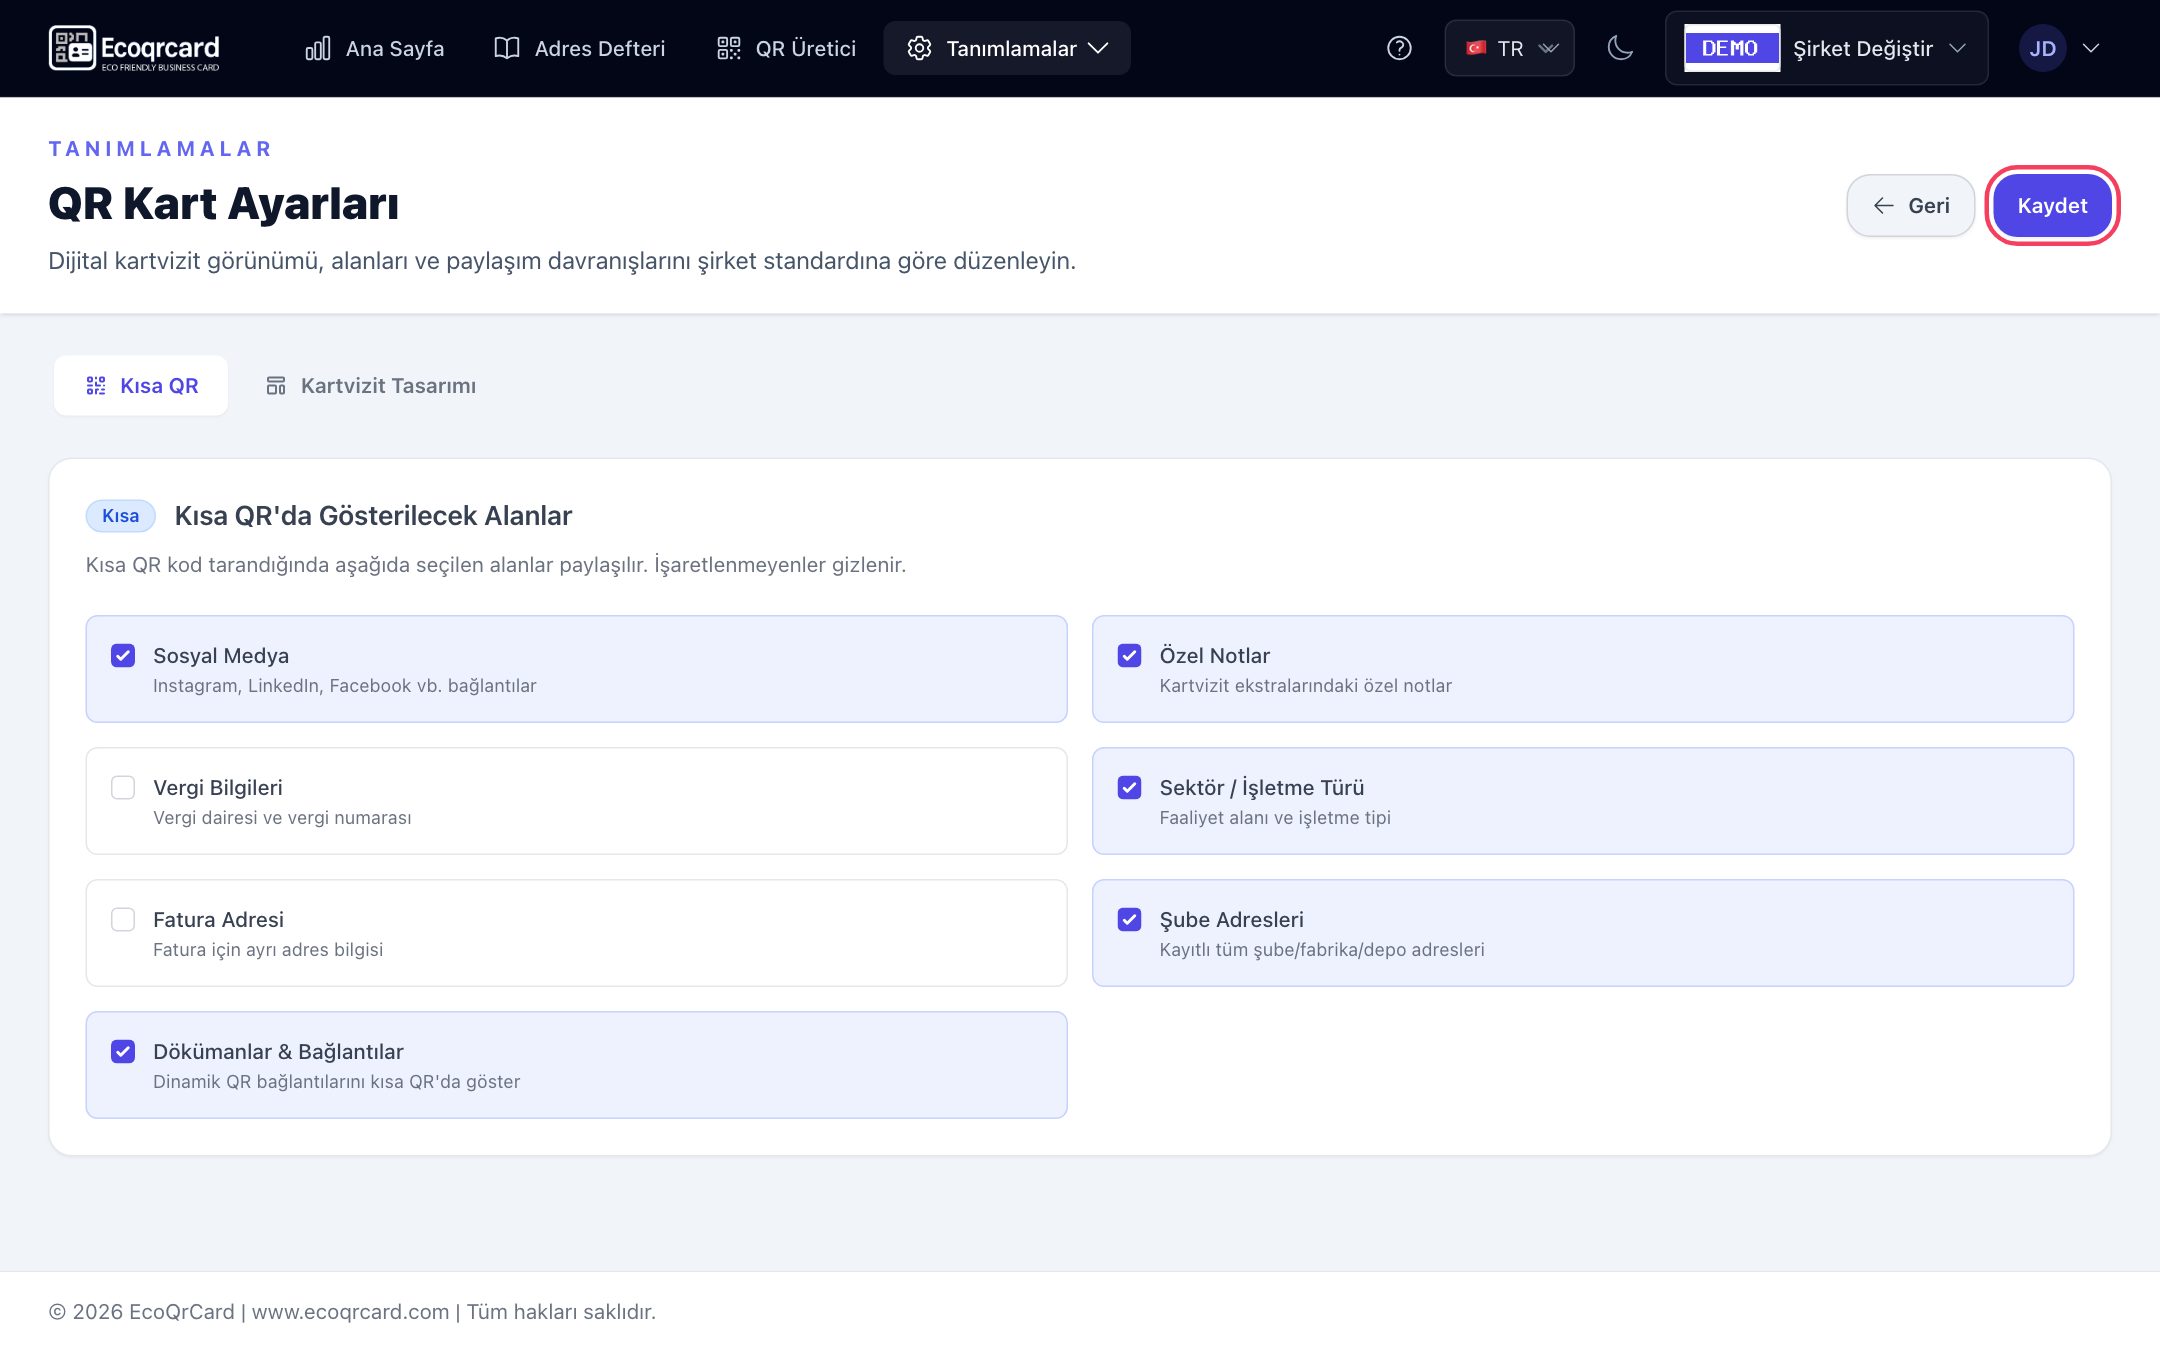Expand the Tanımlamalar dropdown chevron
Viewport: 2160px width, 1350px height.
tap(1098, 48)
